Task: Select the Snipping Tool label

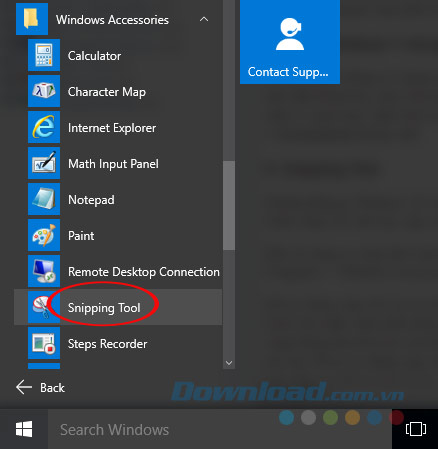Action: pyautogui.click(x=104, y=308)
